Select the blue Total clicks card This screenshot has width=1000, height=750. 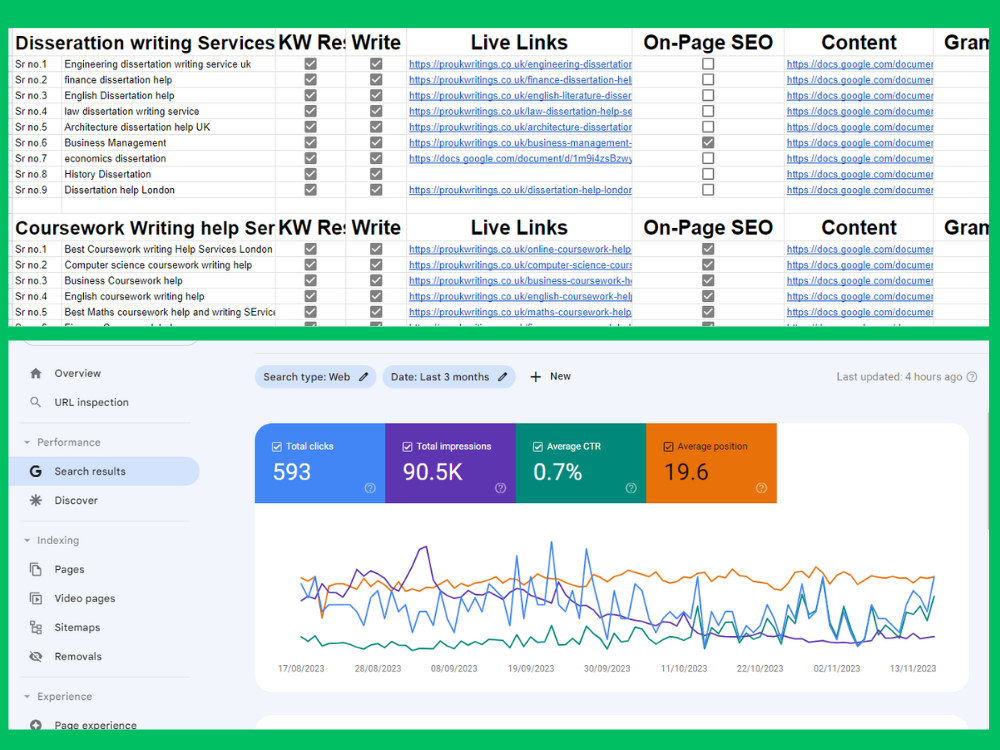[x=320, y=463]
